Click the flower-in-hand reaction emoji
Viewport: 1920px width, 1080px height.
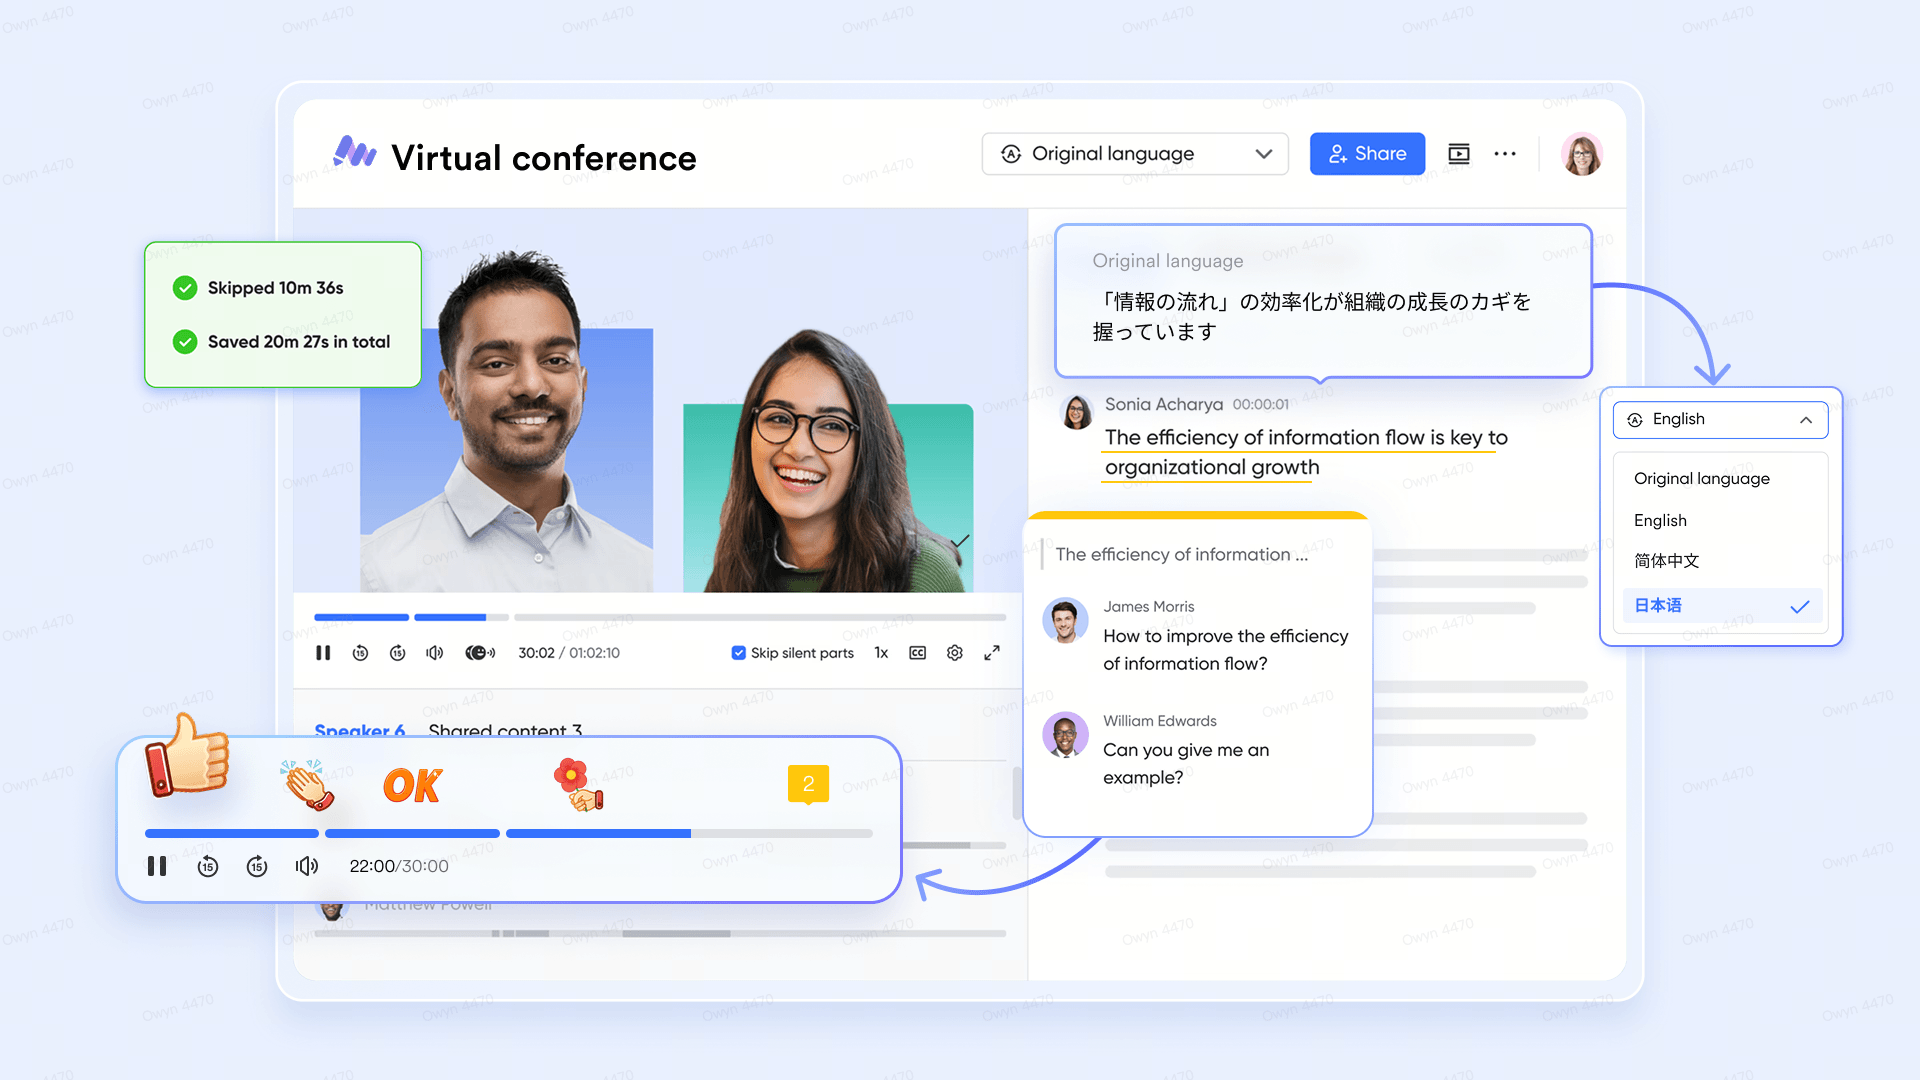[x=578, y=784]
